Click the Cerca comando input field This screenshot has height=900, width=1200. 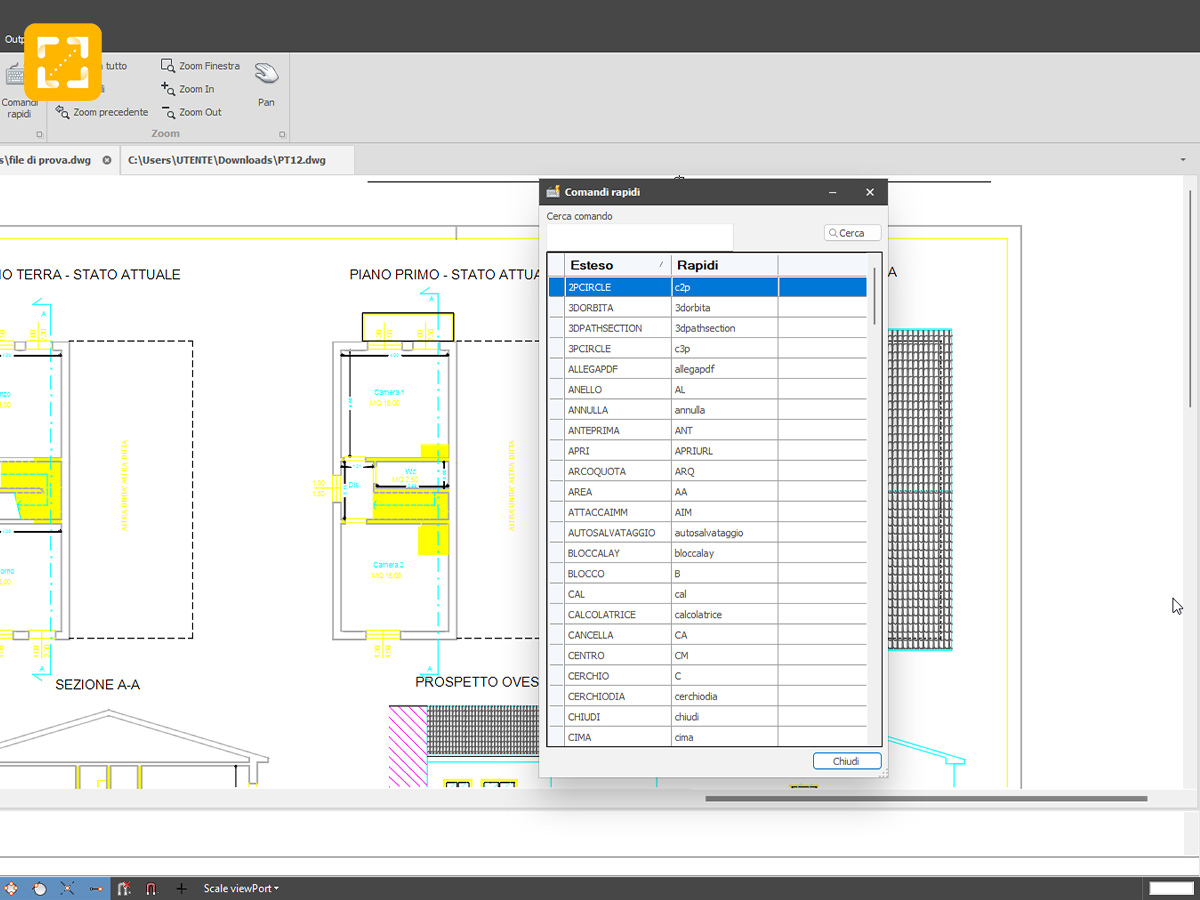640,236
